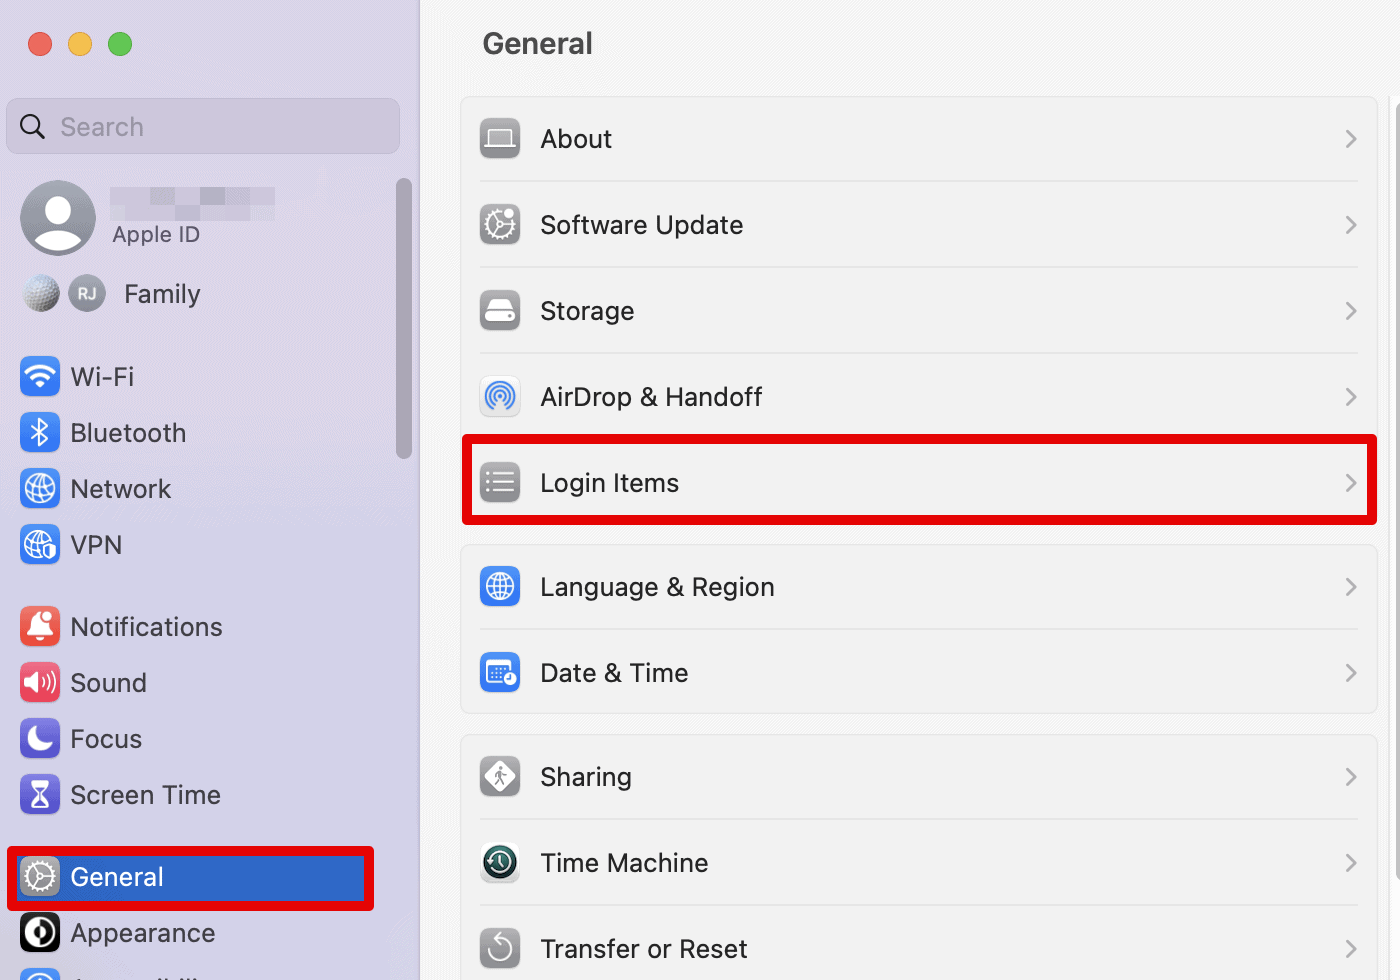Click Login Items chevron arrow
The width and height of the screenshot is (1400, 980).
pos(1351,483)
